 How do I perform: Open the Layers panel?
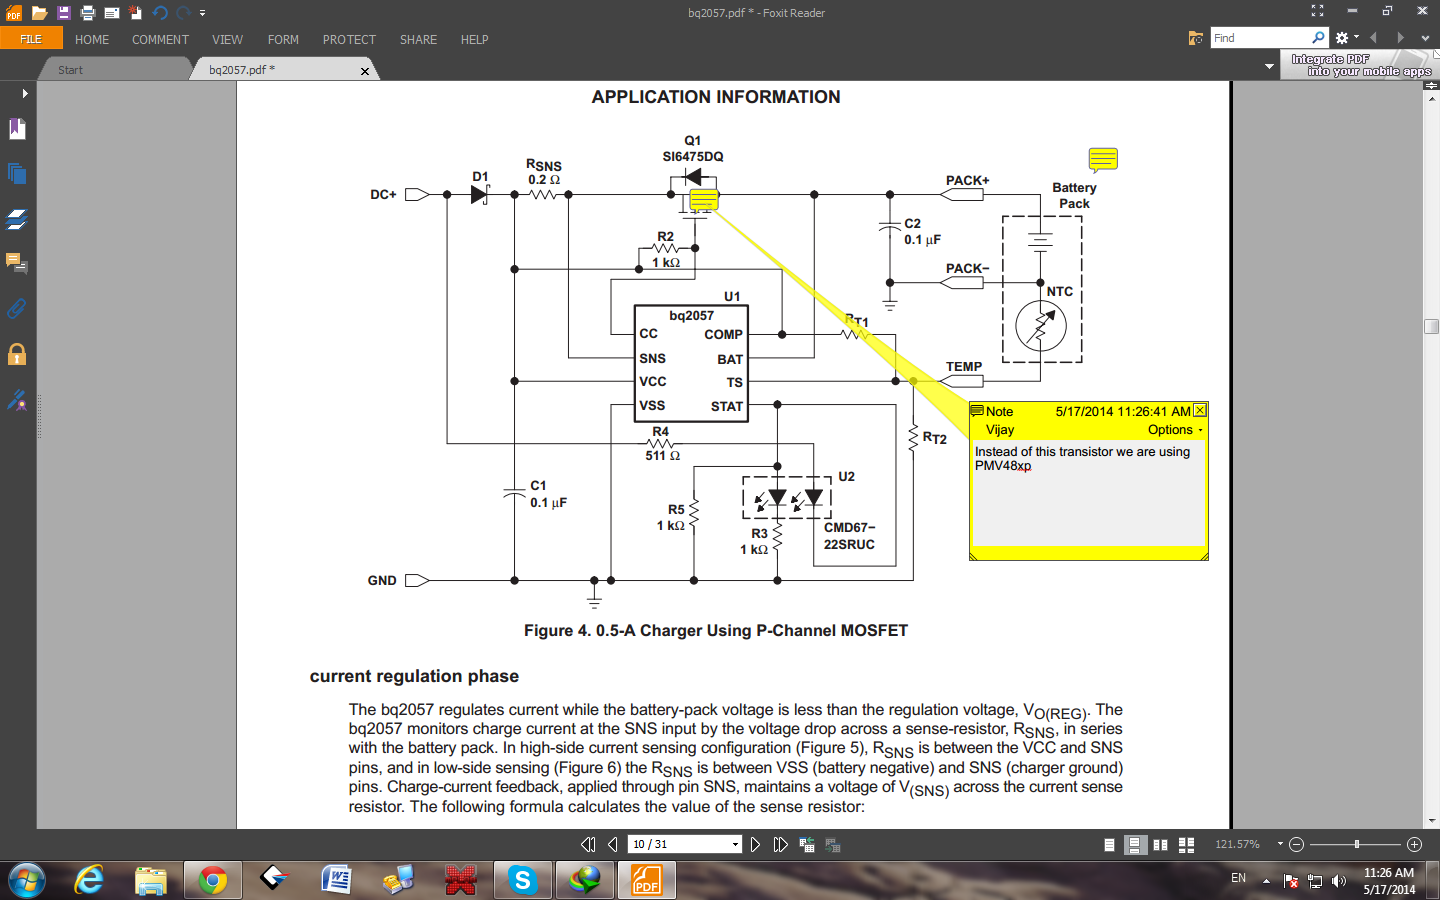point(17,219)
